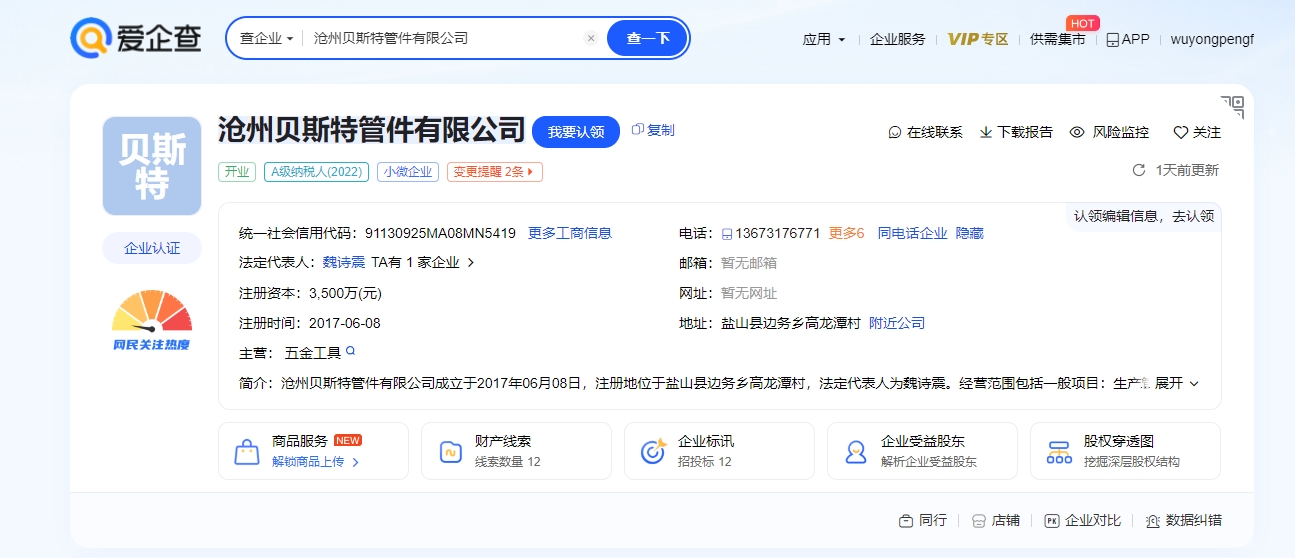Show the QR code at the card corner
Image resolution: width=1295 pixels, height=558 pixels.
pos(1233,106)
